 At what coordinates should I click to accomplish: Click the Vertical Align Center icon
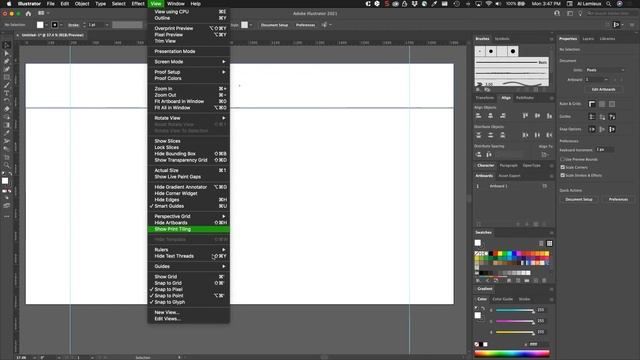point(538,116)
